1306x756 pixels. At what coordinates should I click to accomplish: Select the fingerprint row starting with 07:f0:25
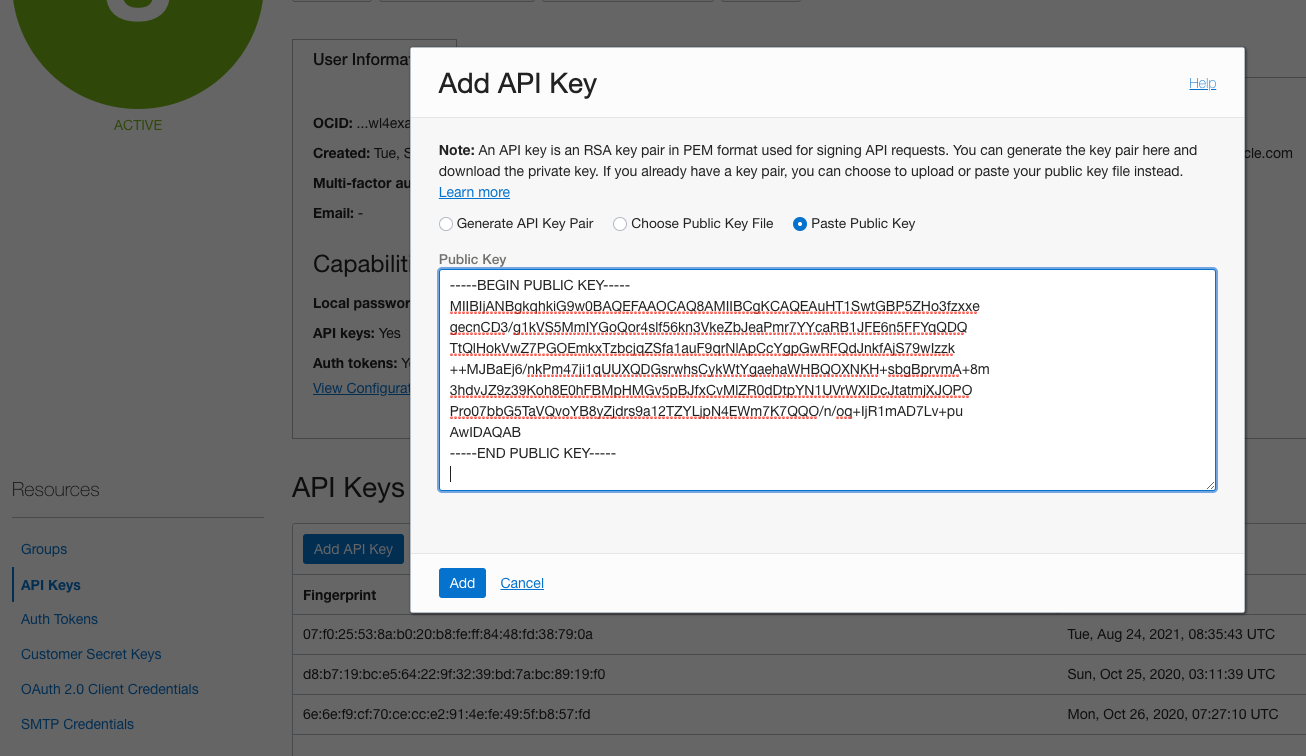(x=447, y=634)
